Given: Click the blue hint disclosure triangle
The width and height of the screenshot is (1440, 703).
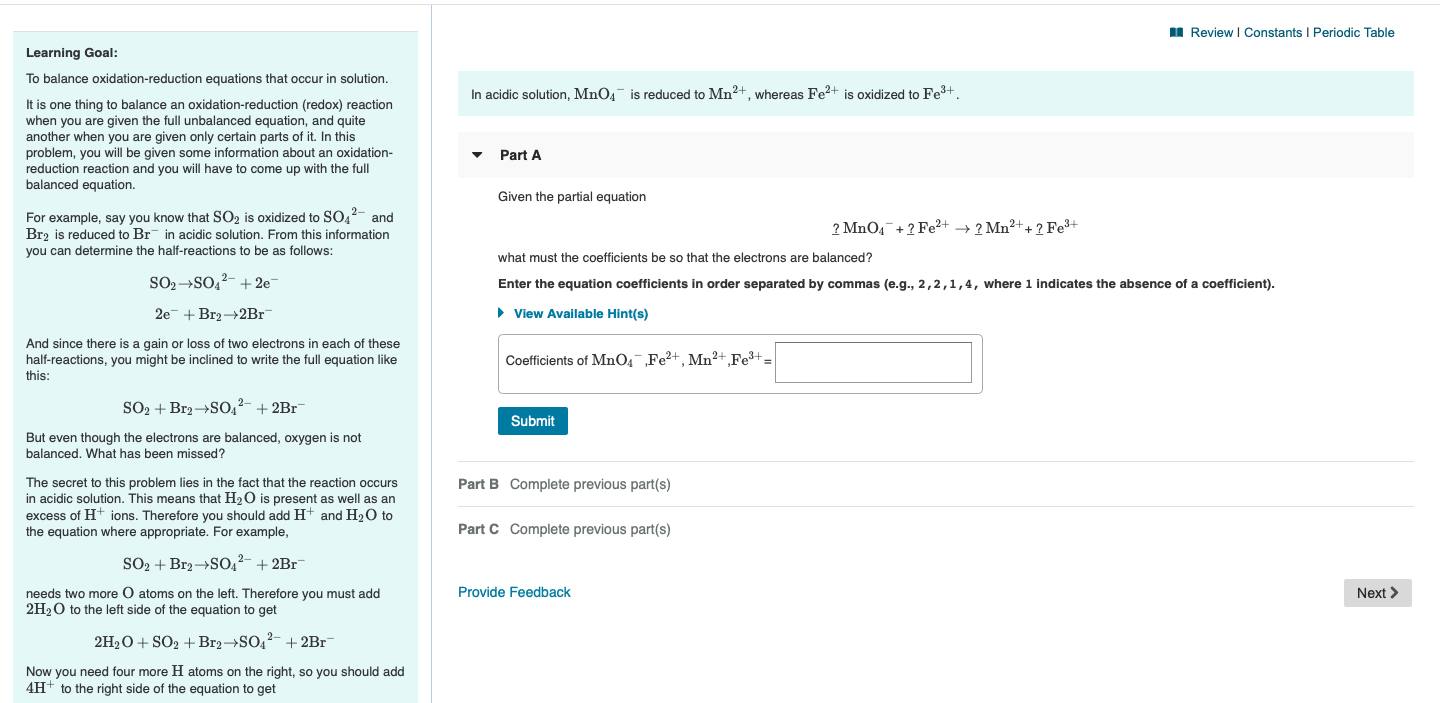Looking at the screenshot, I should pyautogui.click(x=501, y=313).
